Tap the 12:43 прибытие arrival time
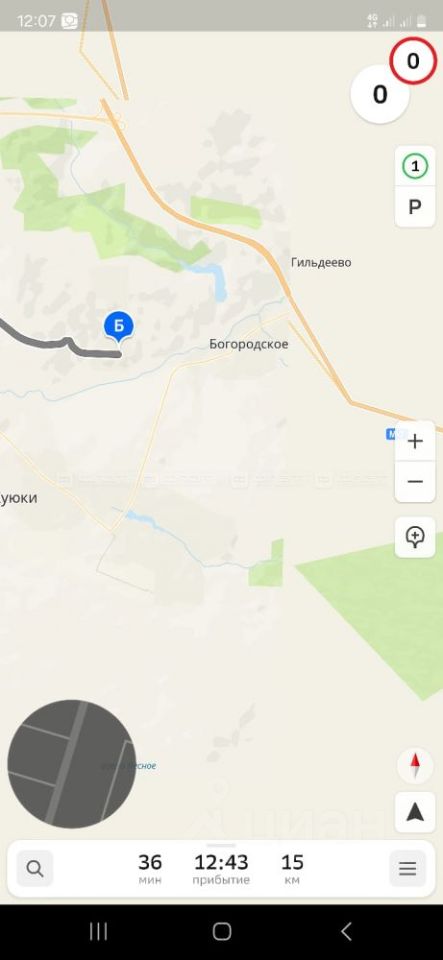443x960 pixels. tap(221, 869)
